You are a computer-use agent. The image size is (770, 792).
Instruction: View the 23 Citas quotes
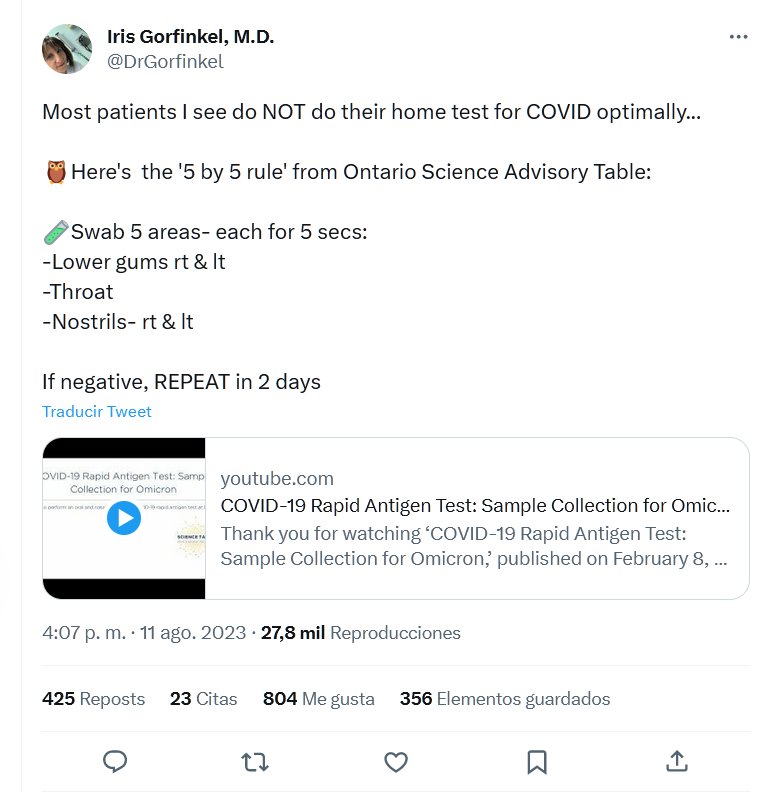click(203, 699)
